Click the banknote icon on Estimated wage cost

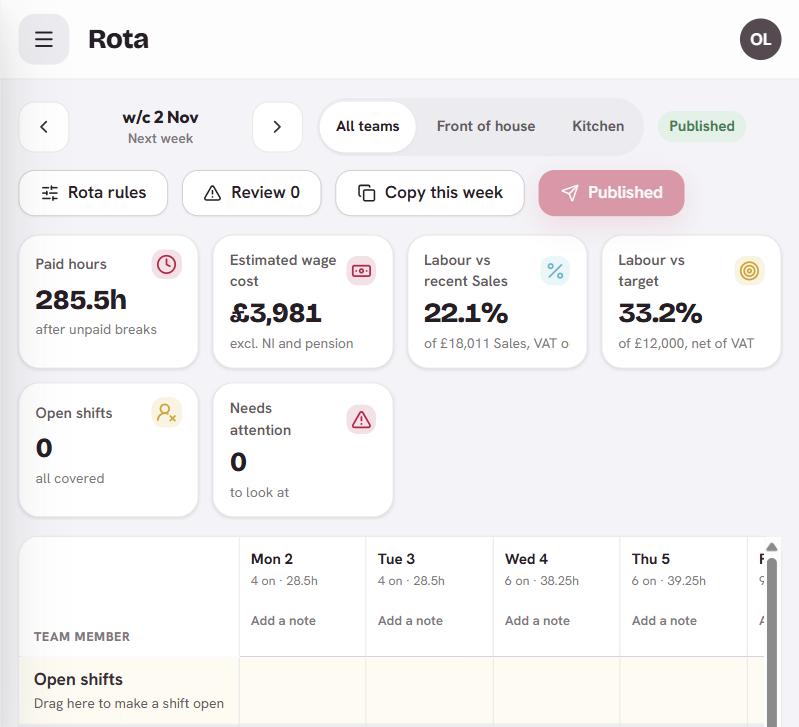coord(361,271)
